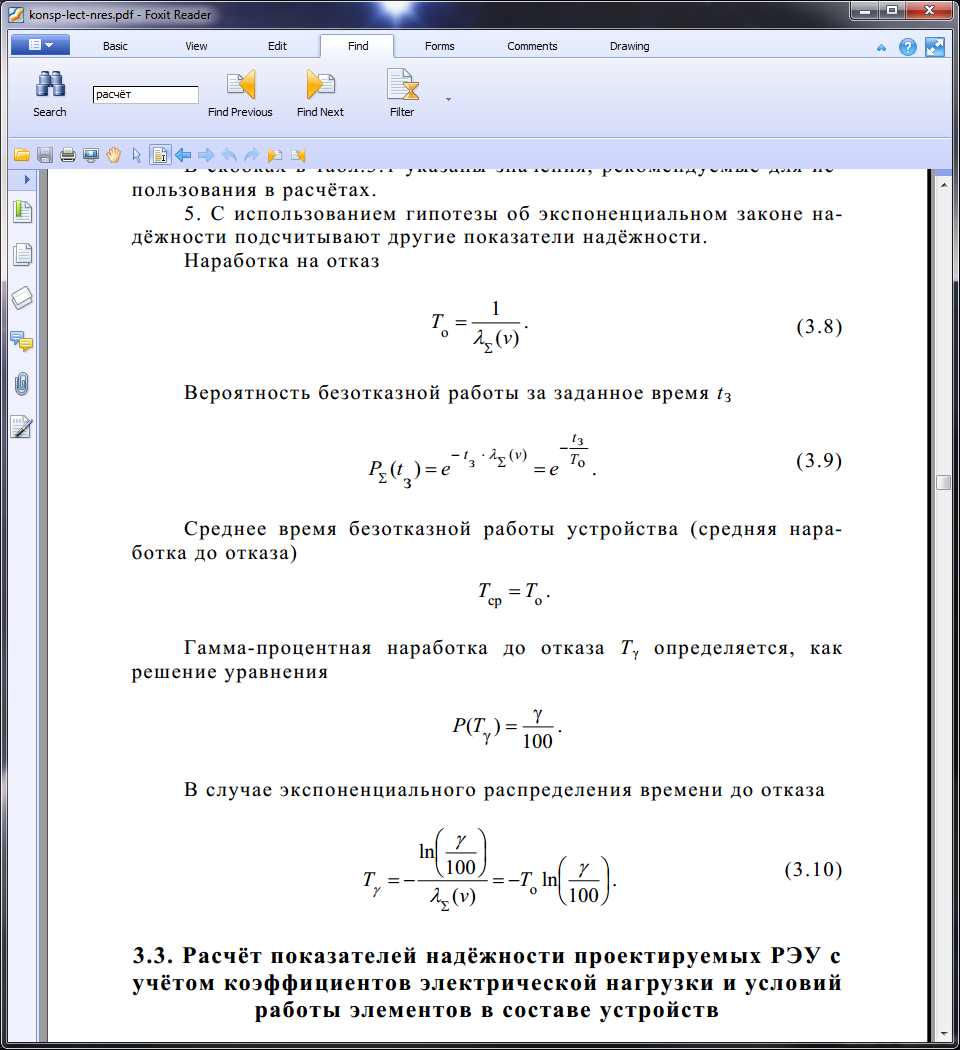Click the section heading 3.3. Расчёт показателей
Screen dimensions: 960x1050
click(x=487, y=982)
